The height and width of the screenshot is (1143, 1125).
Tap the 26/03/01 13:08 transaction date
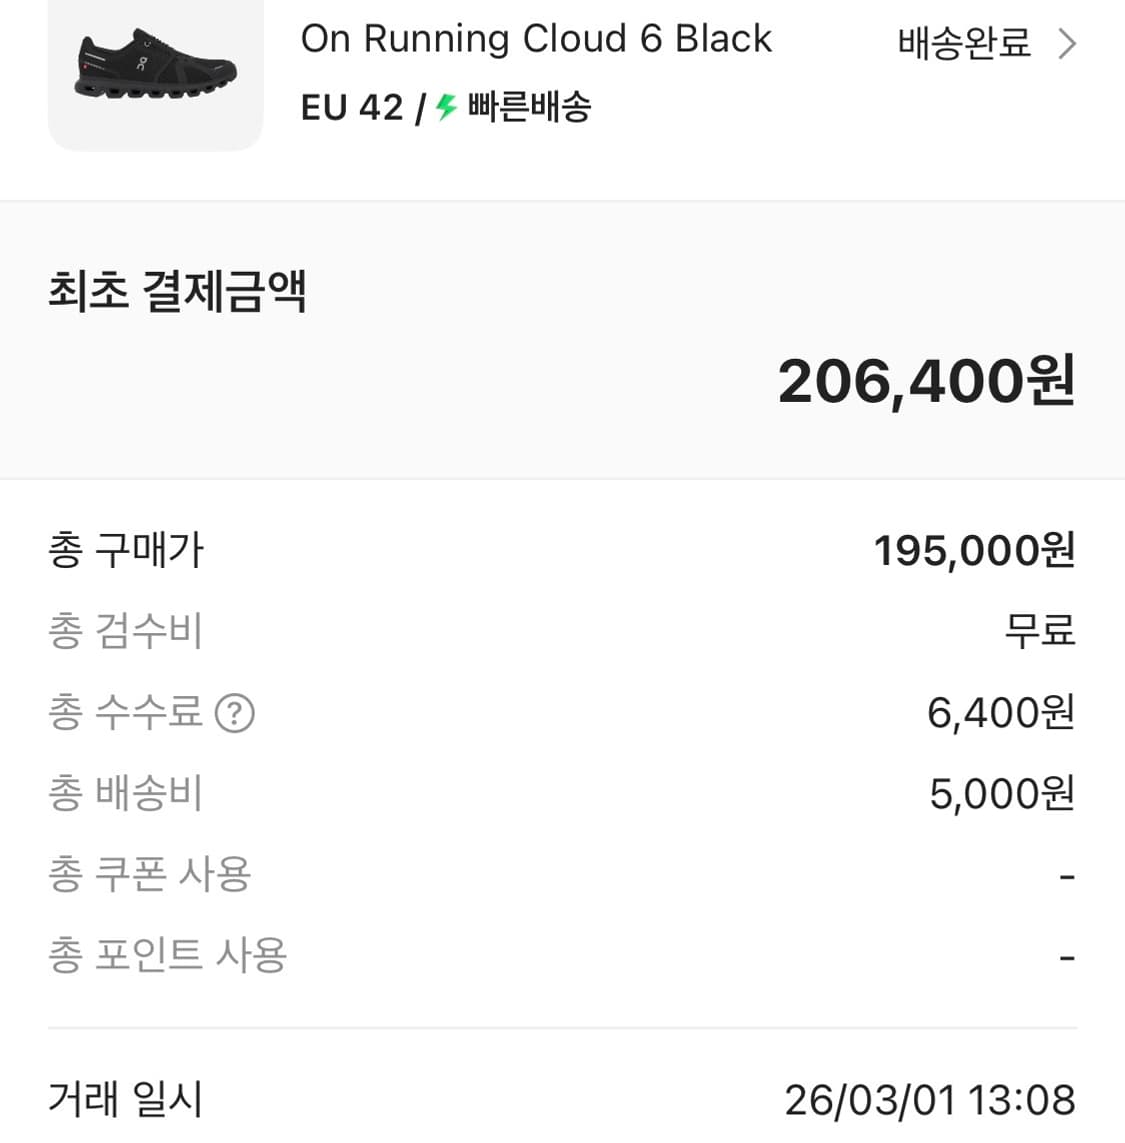pos(929,1100)
